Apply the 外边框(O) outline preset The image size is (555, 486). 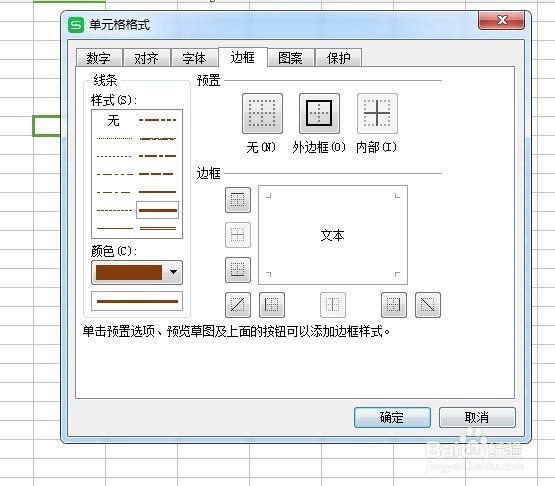pyautogui.click(x=319, y=113)
